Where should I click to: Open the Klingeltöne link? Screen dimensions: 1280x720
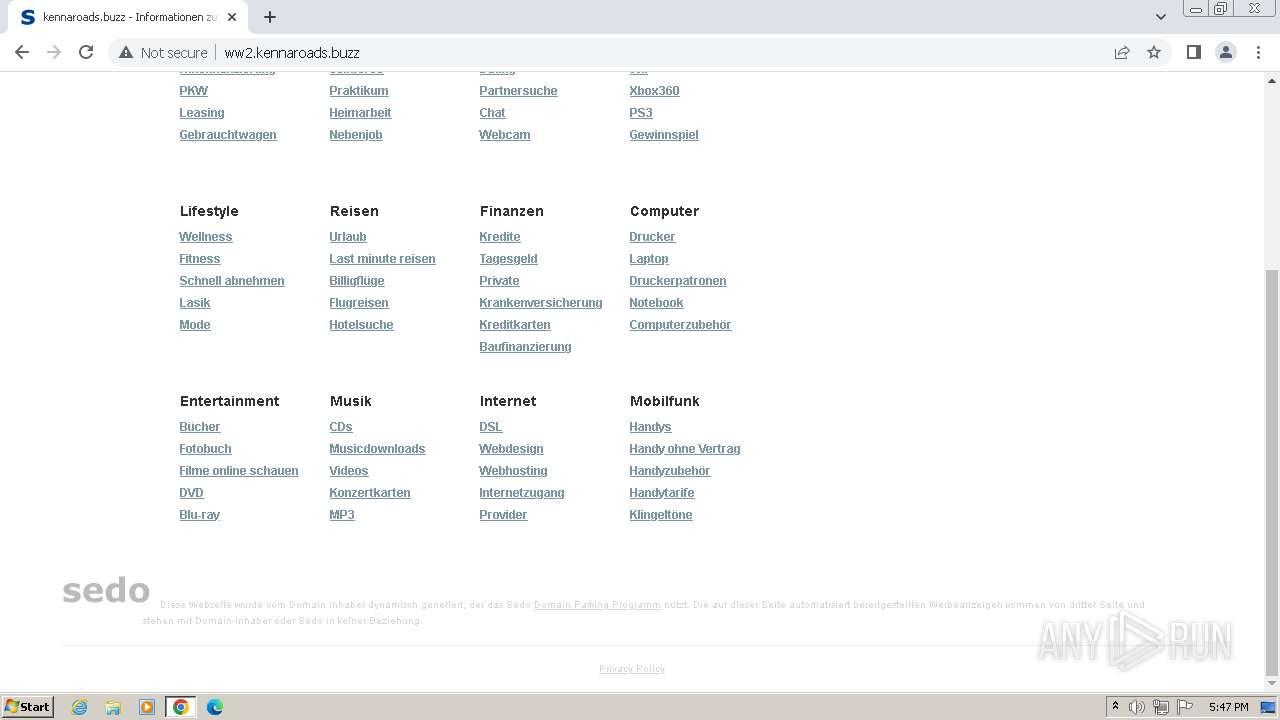661,515
